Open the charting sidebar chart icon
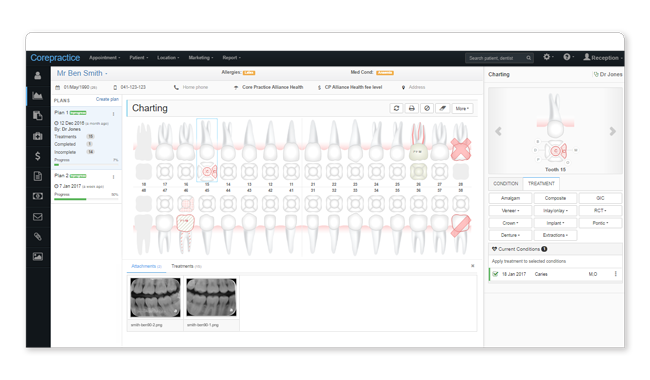Viewport: 650px width, 380px height. pyautogui.click(x=38, y=96)
